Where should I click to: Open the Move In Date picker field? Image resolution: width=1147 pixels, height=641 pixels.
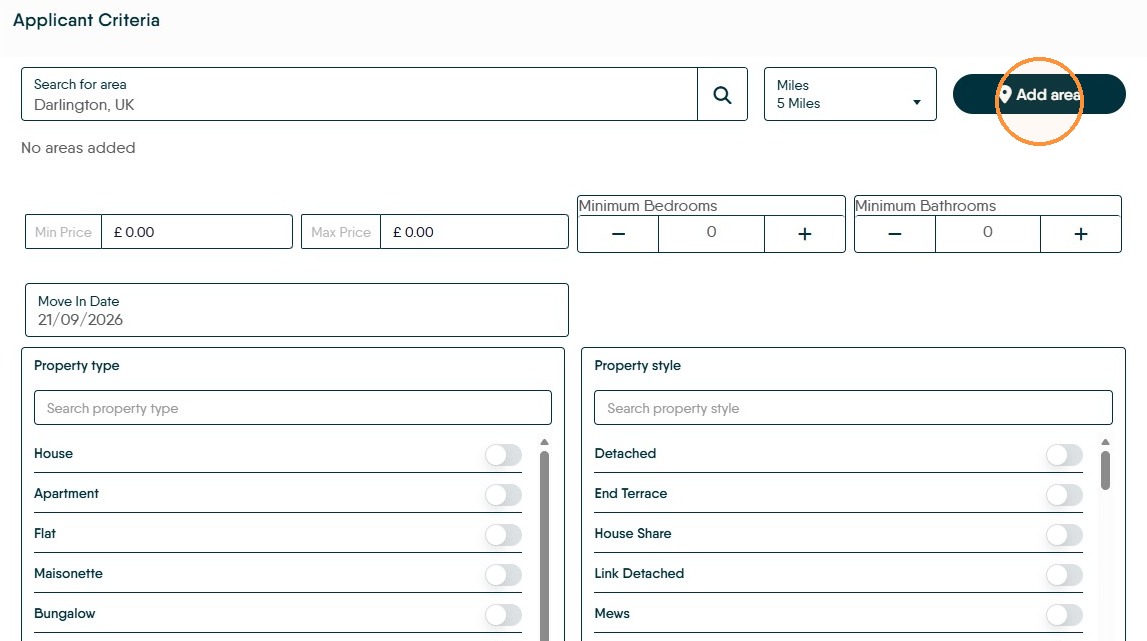pos(297,310)
